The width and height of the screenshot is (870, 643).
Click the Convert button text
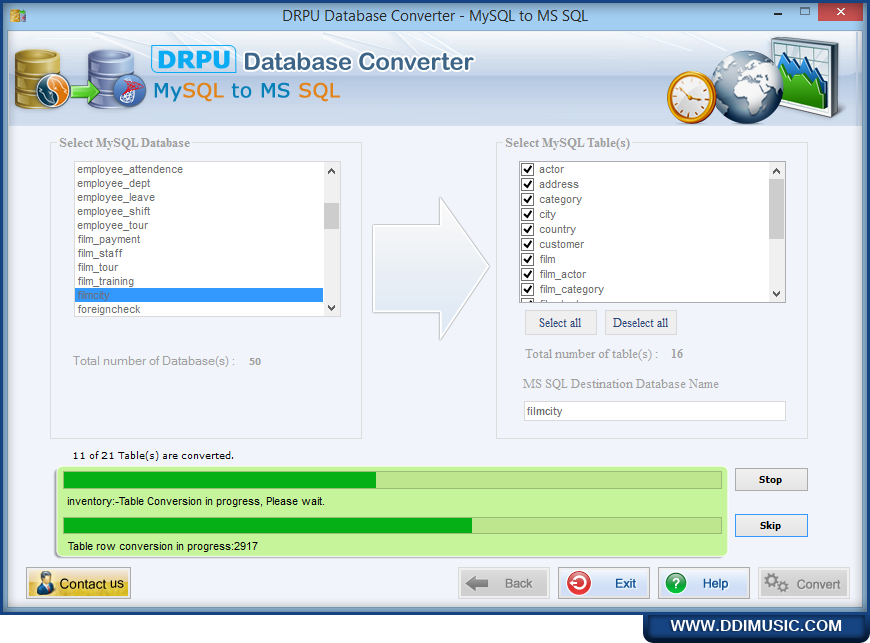click(x=818, y=584)
